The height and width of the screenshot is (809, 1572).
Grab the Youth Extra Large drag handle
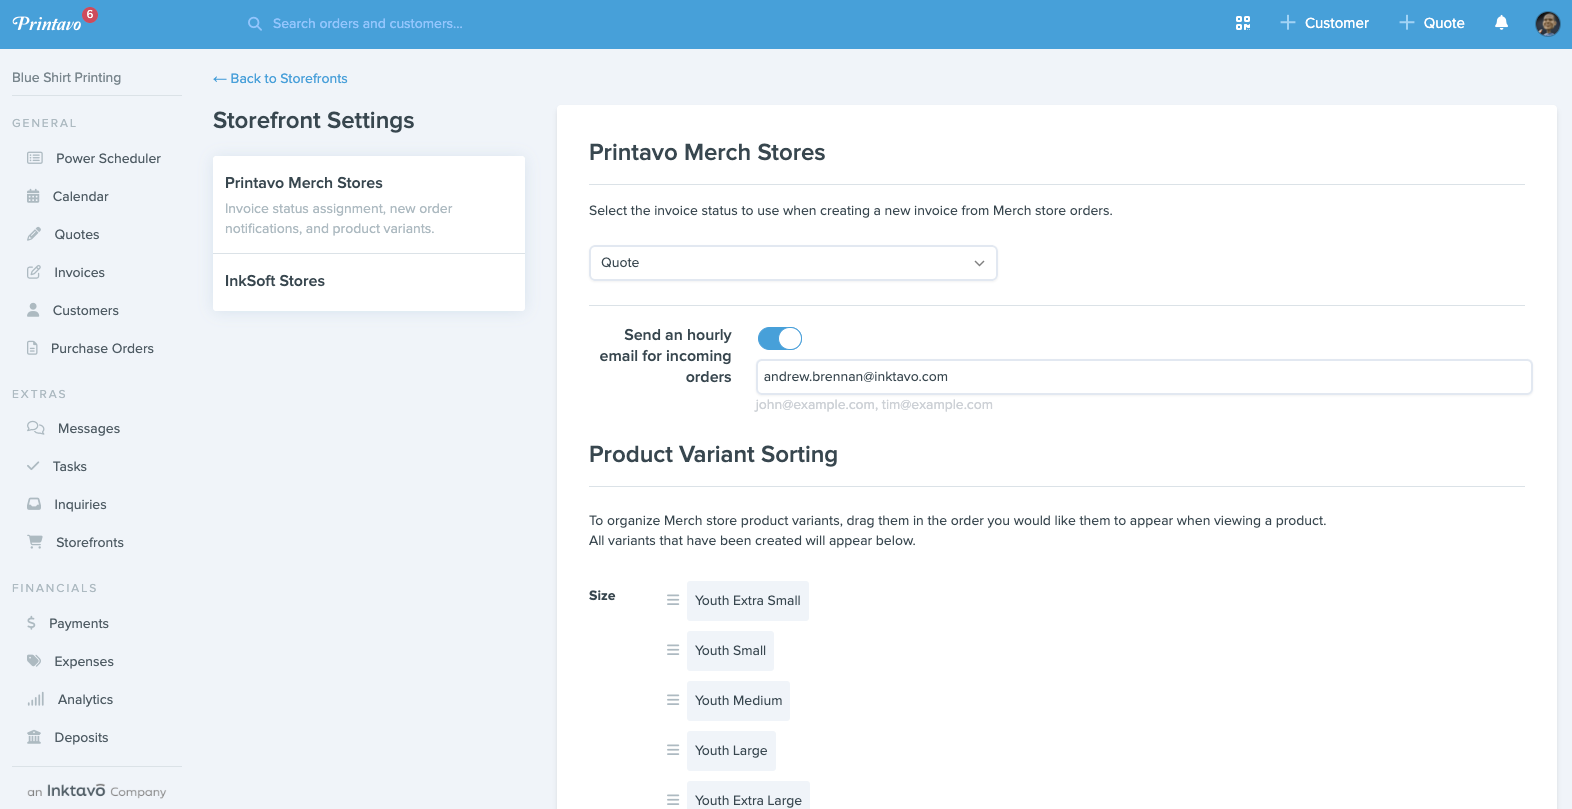tap(673, 800)
